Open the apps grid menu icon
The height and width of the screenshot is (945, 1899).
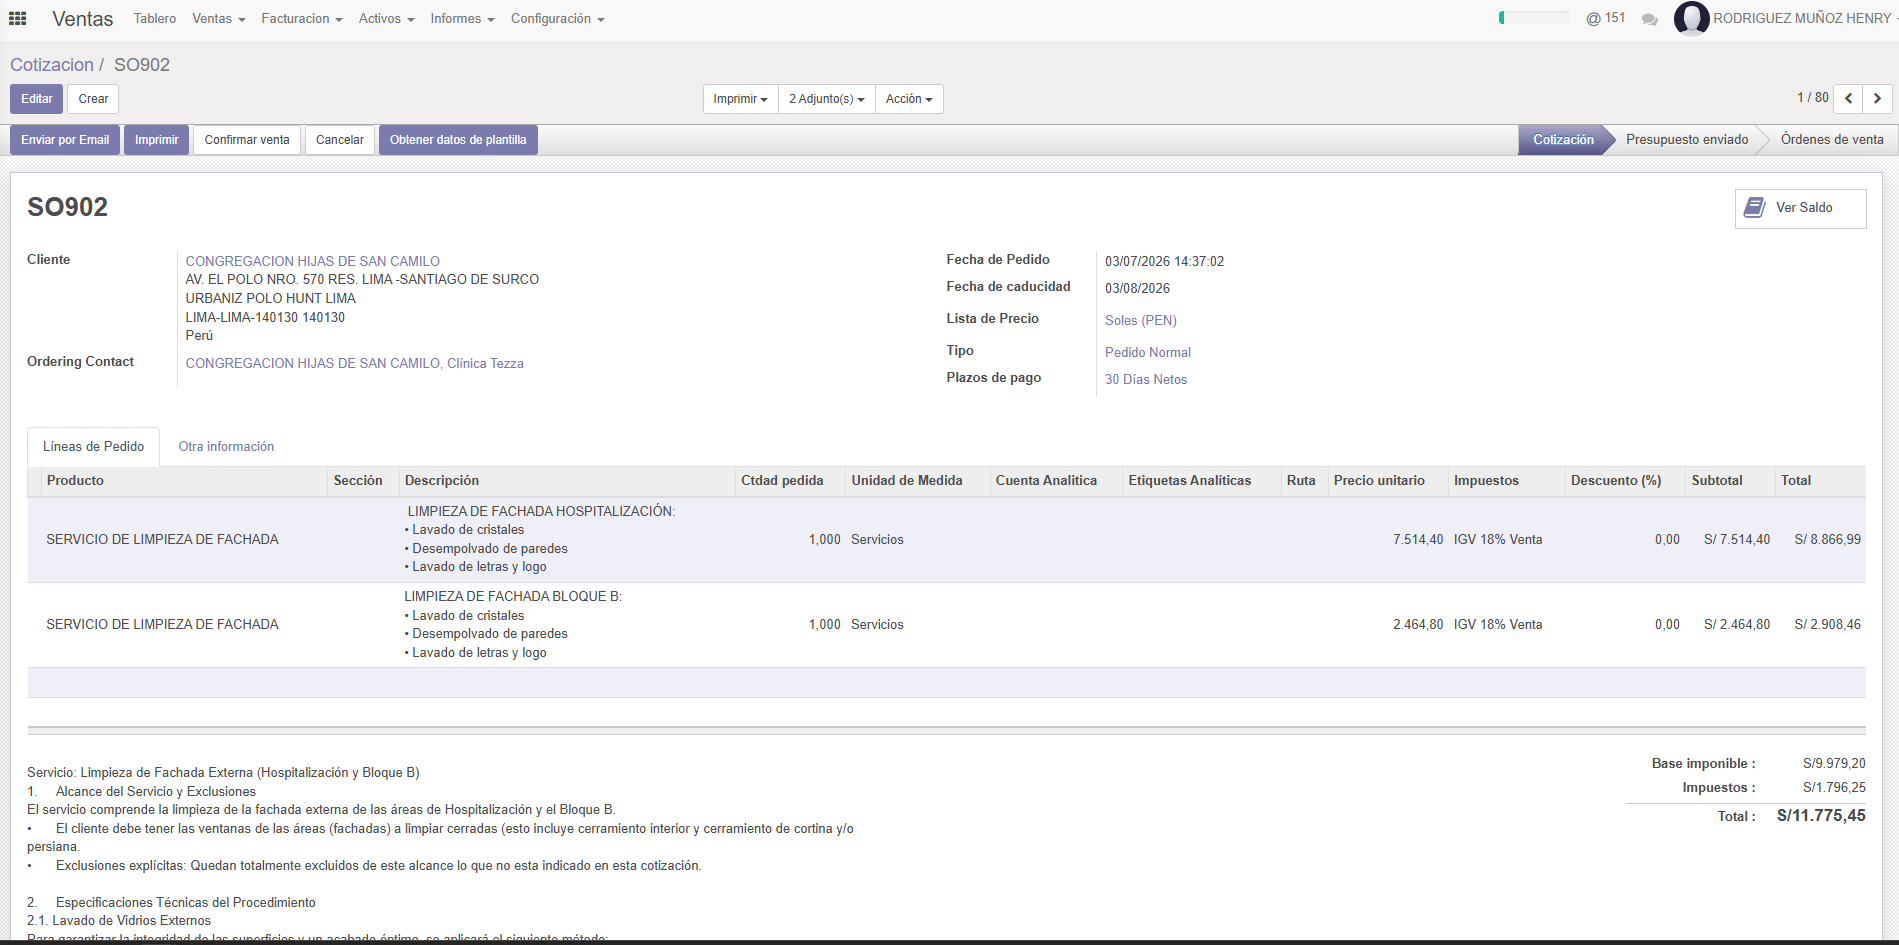click(17, 19)
